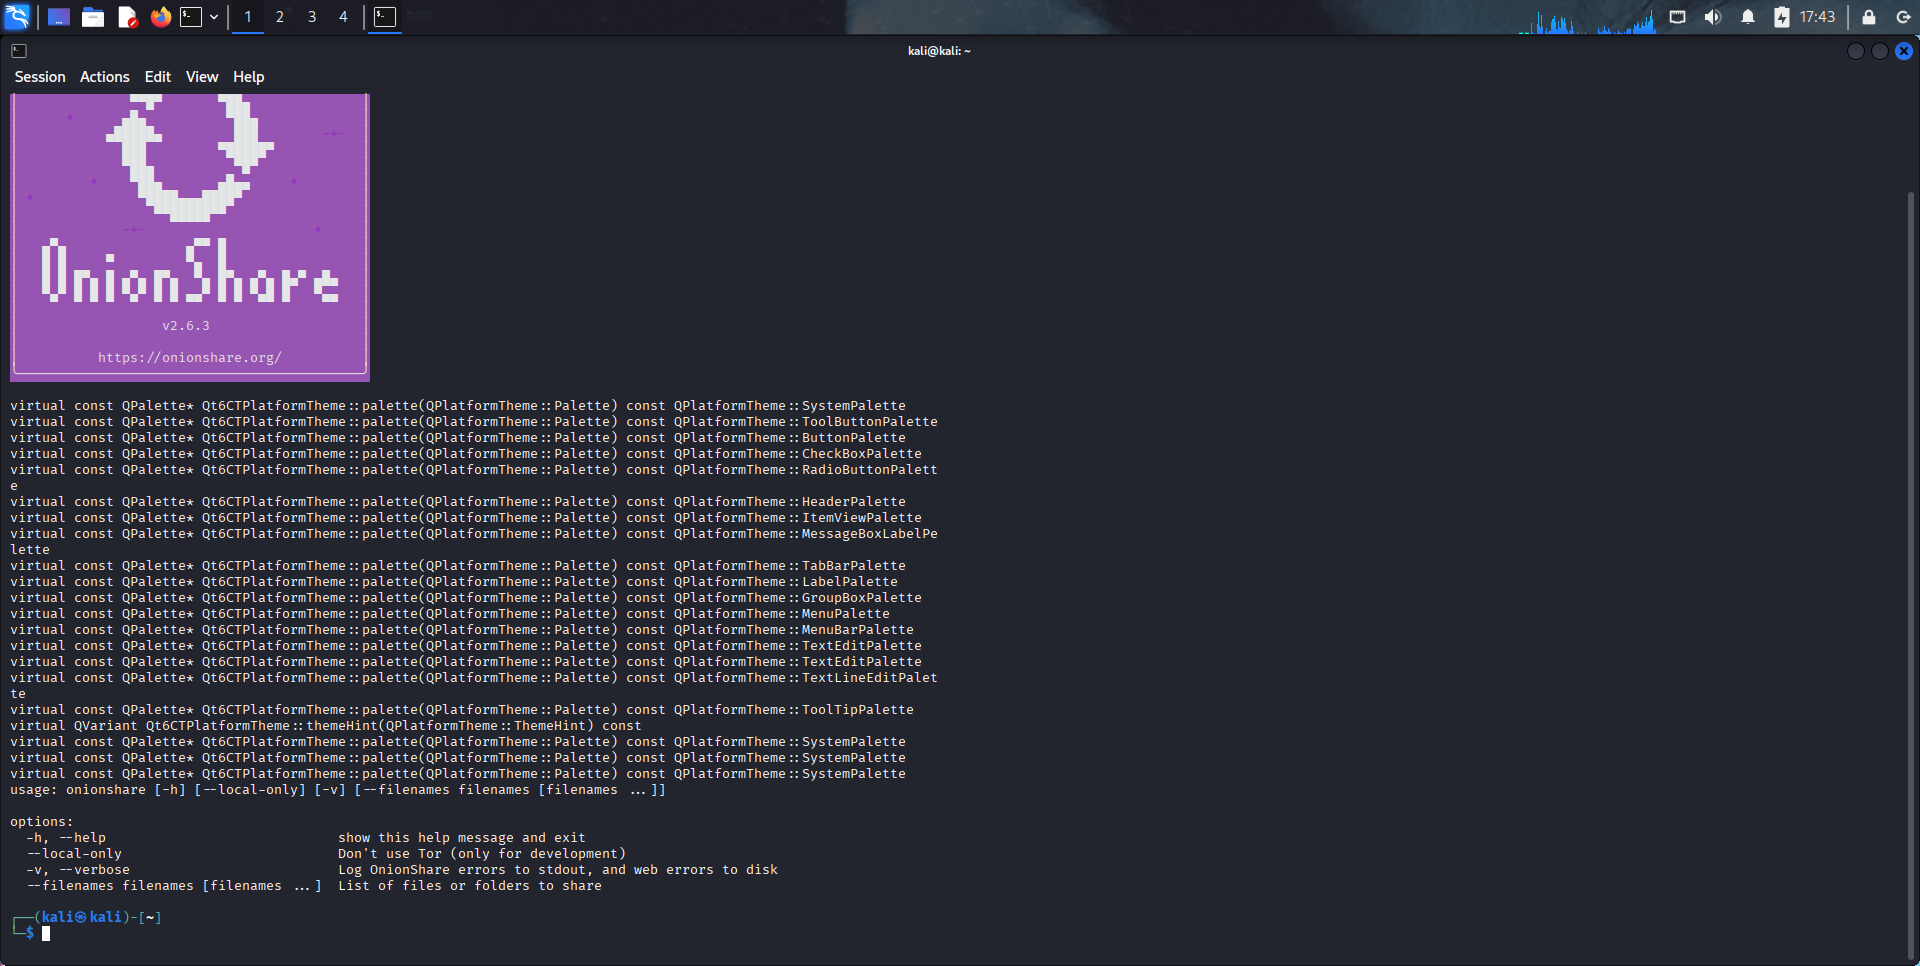The image size is (1920, 966).
Task: Maximize the kali@kali terminal window
Action: click(x=1880, y=51)
